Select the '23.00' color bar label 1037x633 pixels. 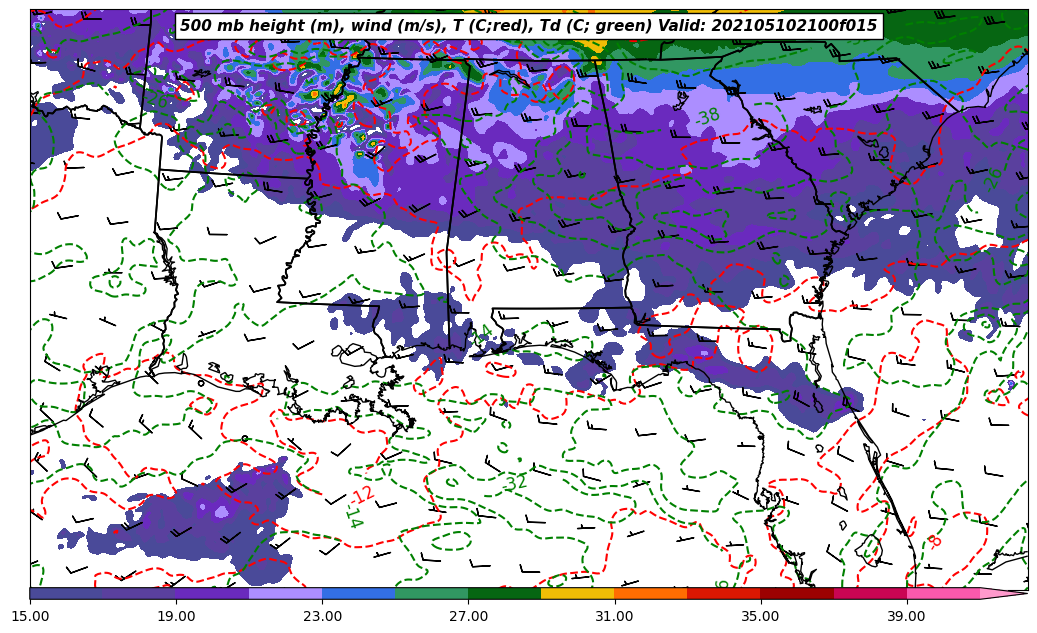click(x=322, y=616)
